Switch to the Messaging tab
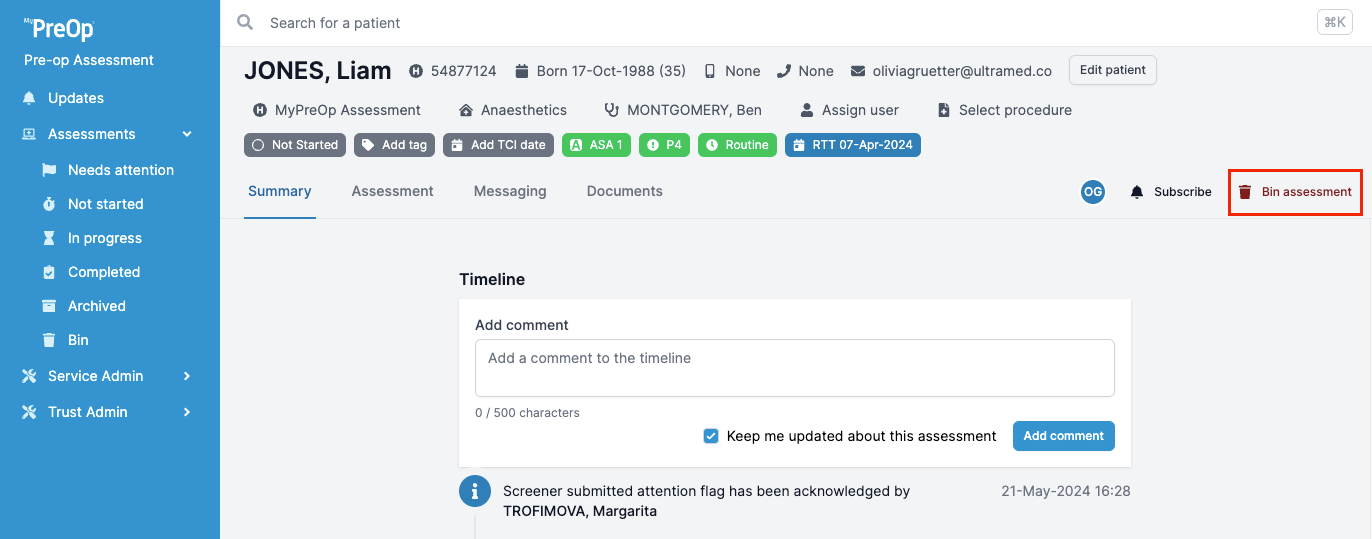The image size is (1372, 539). coord(510,191)
